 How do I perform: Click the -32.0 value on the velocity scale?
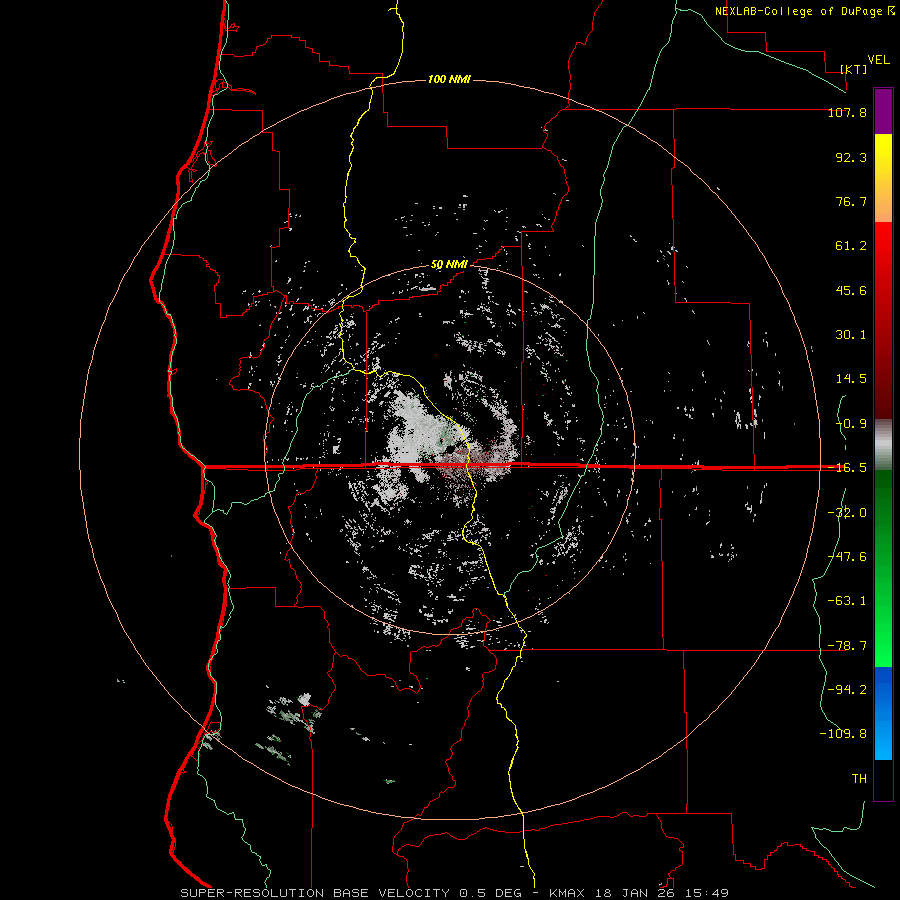847,513
